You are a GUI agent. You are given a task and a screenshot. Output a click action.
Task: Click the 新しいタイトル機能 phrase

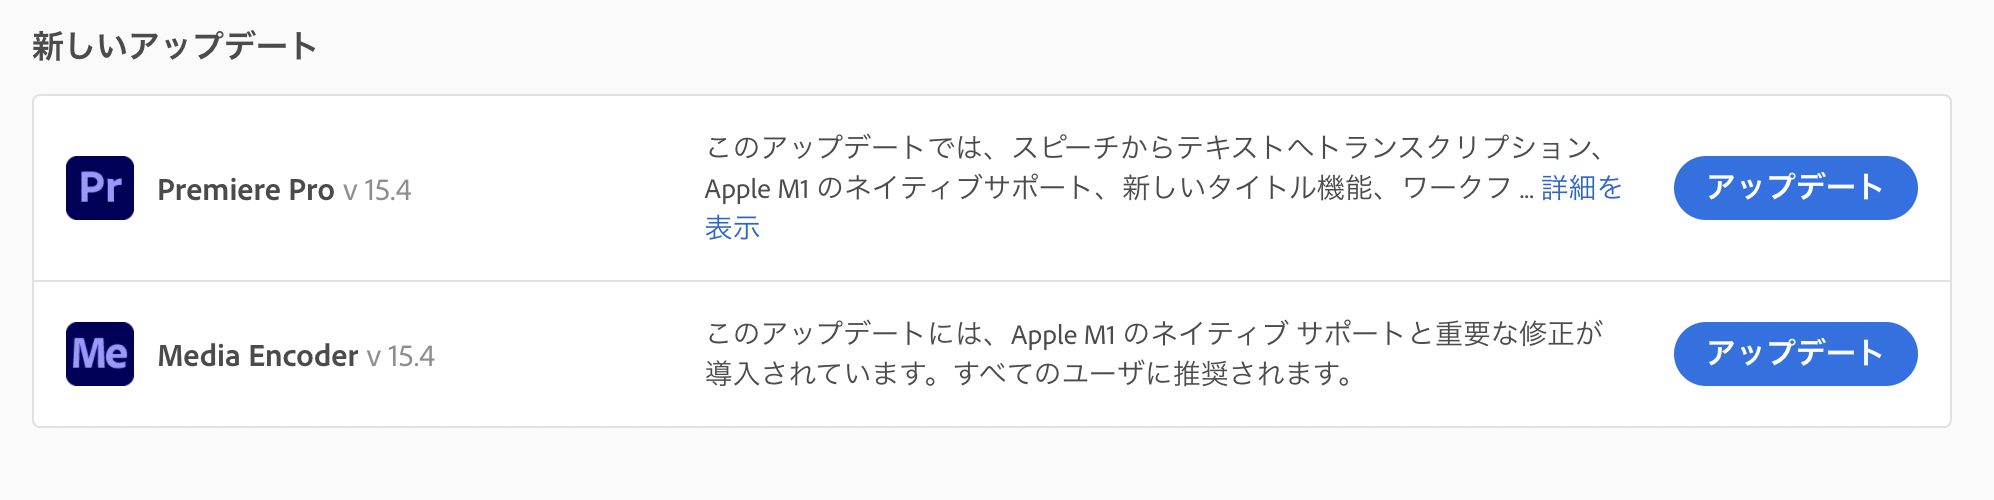point(1247,188)
